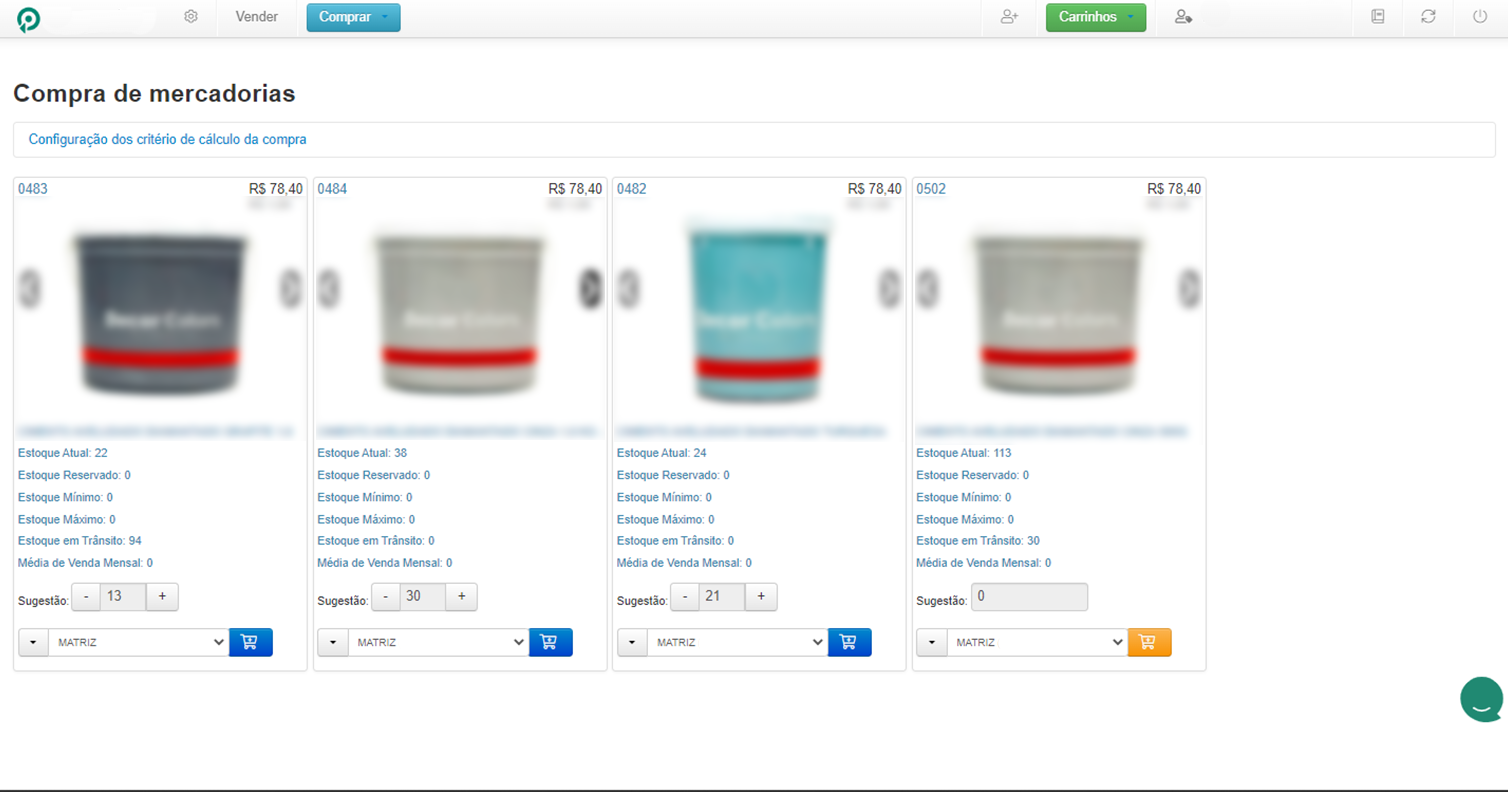
Task: Open the book/catalog icon in top bar
Action: click(x=1378, y=17)
